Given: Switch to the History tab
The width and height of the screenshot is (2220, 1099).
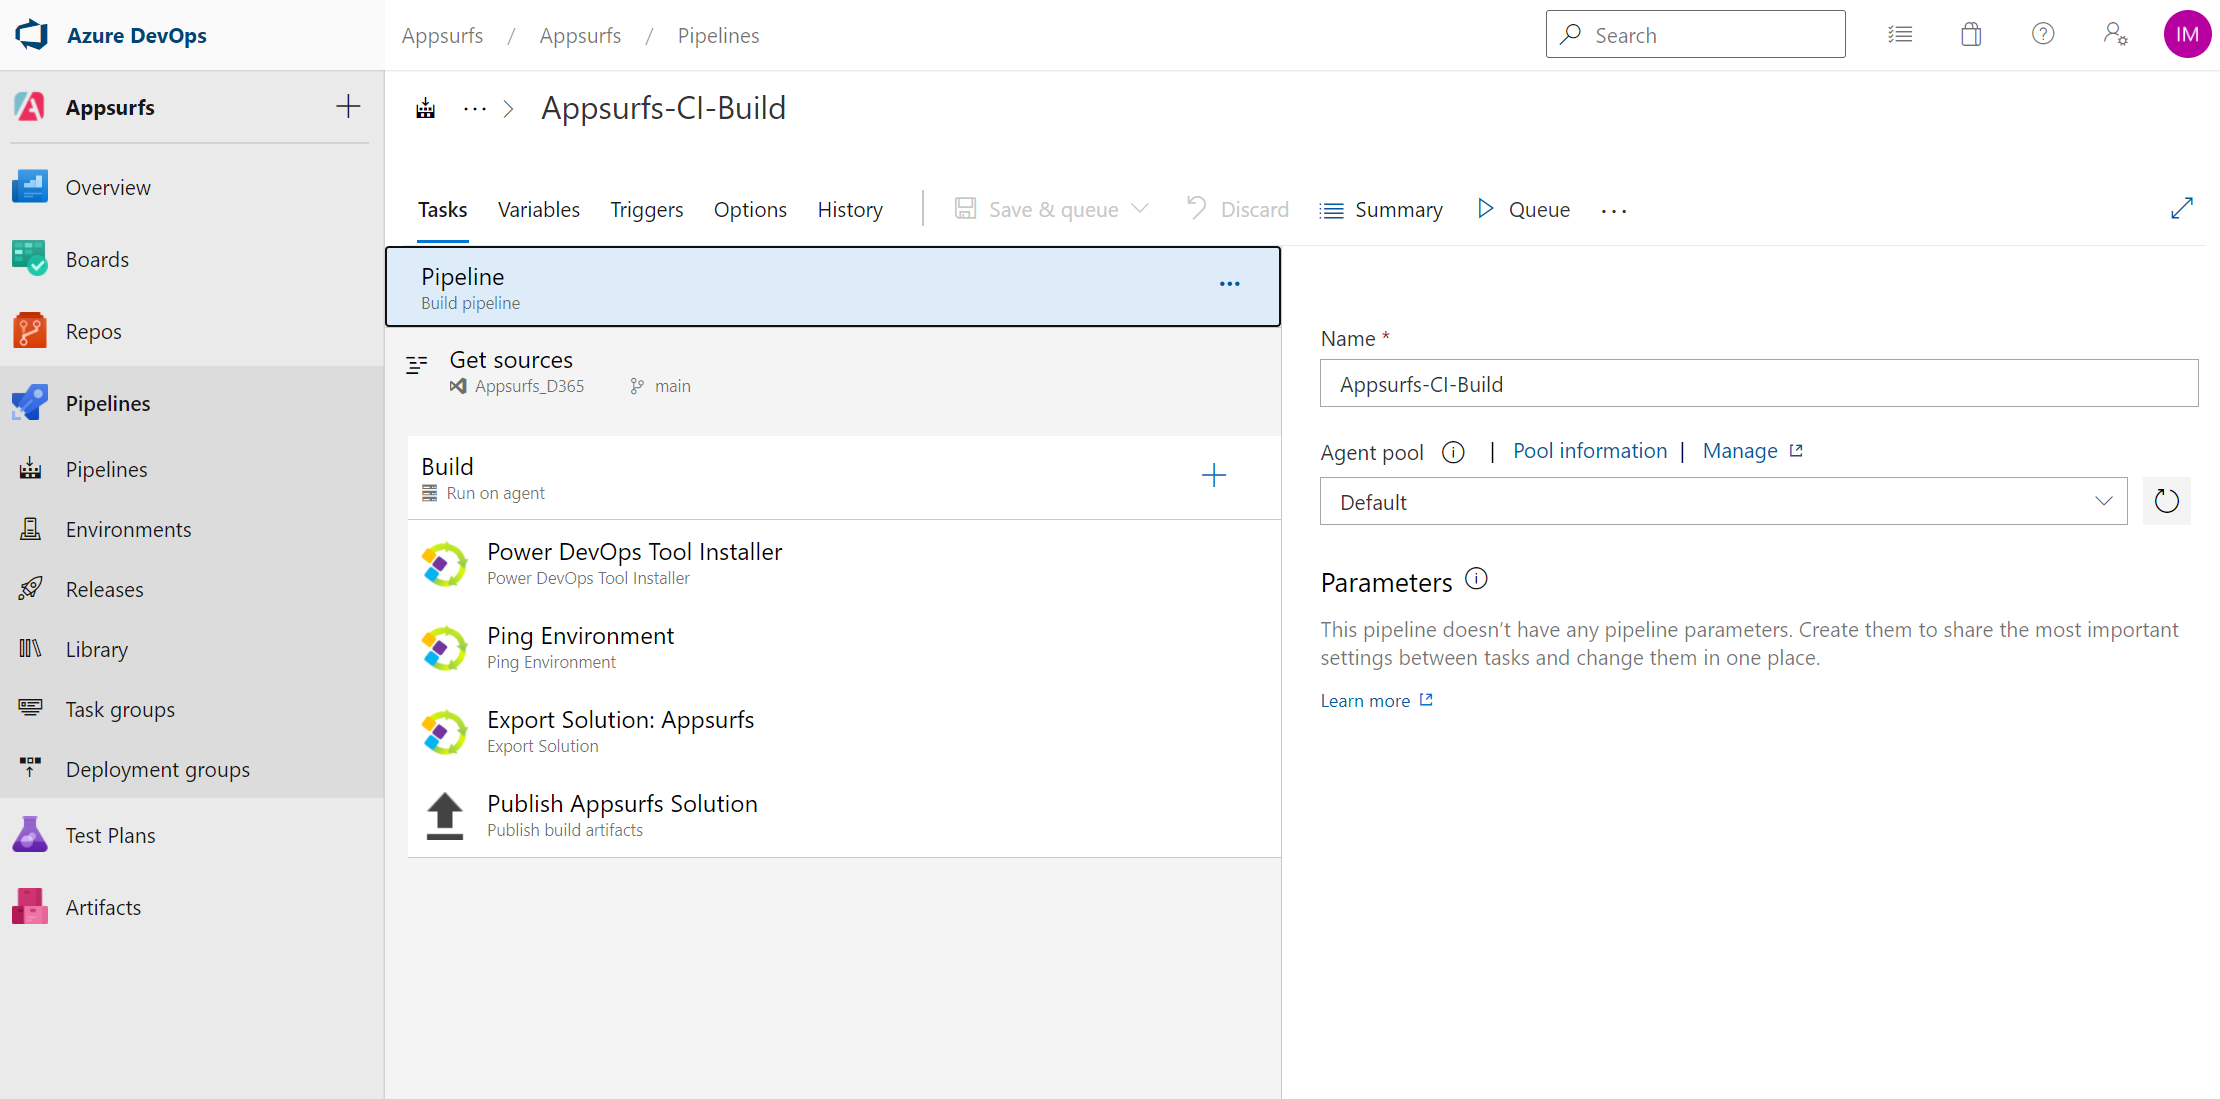Looking at the screenshot, I should coord(850,210).
